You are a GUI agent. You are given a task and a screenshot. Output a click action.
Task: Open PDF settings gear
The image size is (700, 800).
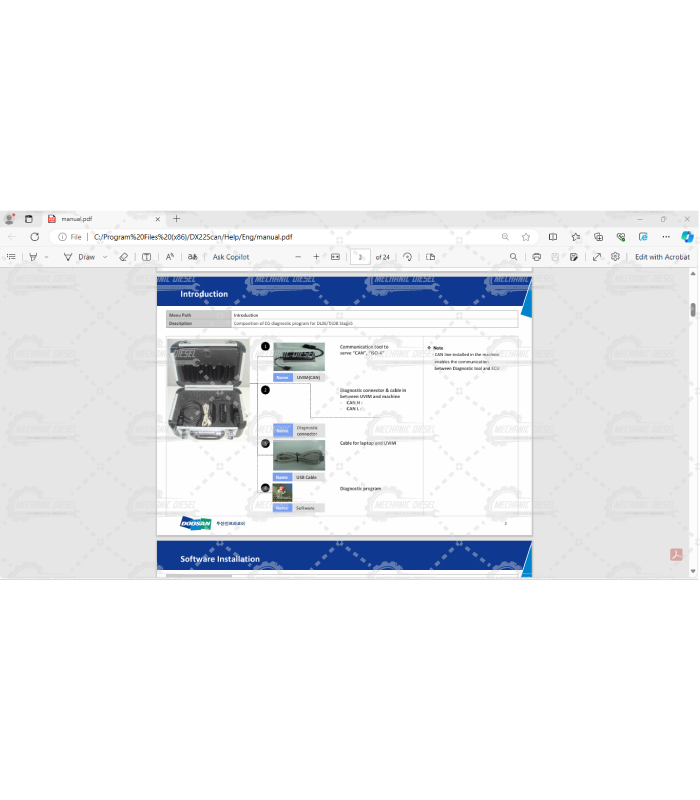(x=615, y=257)
